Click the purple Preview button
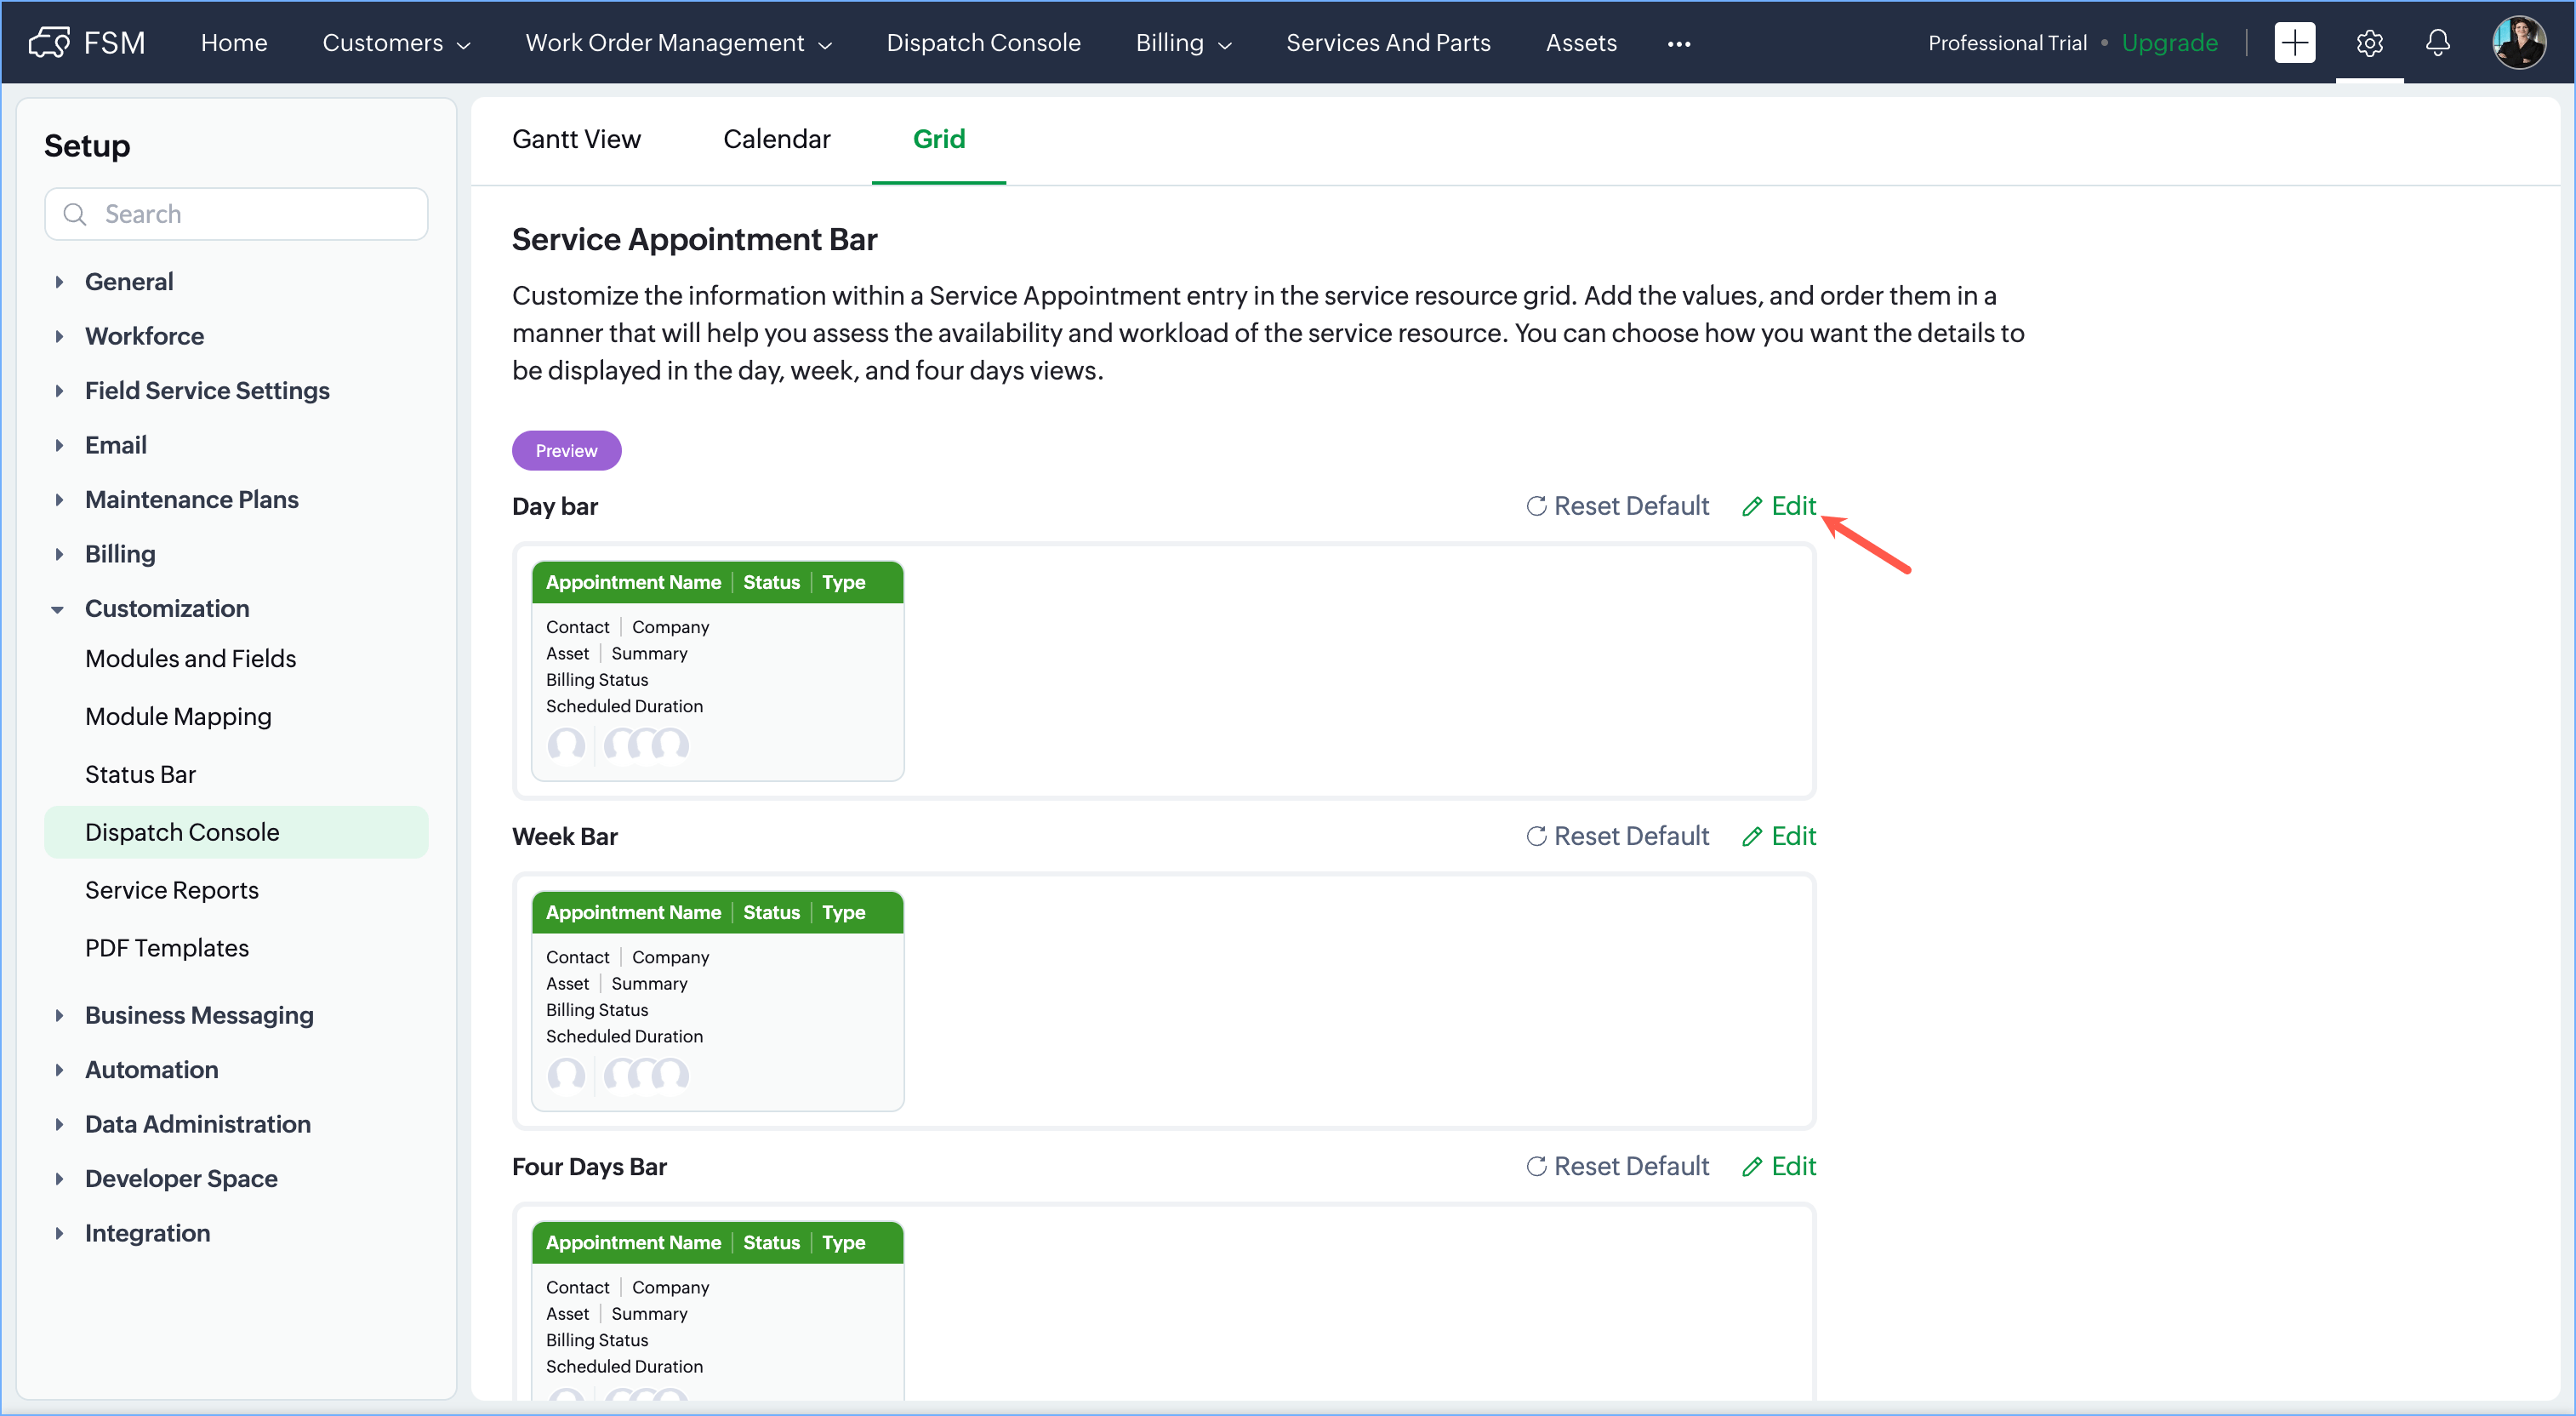The height and width of the screenshot is (1416, 2576). (566, 451)
